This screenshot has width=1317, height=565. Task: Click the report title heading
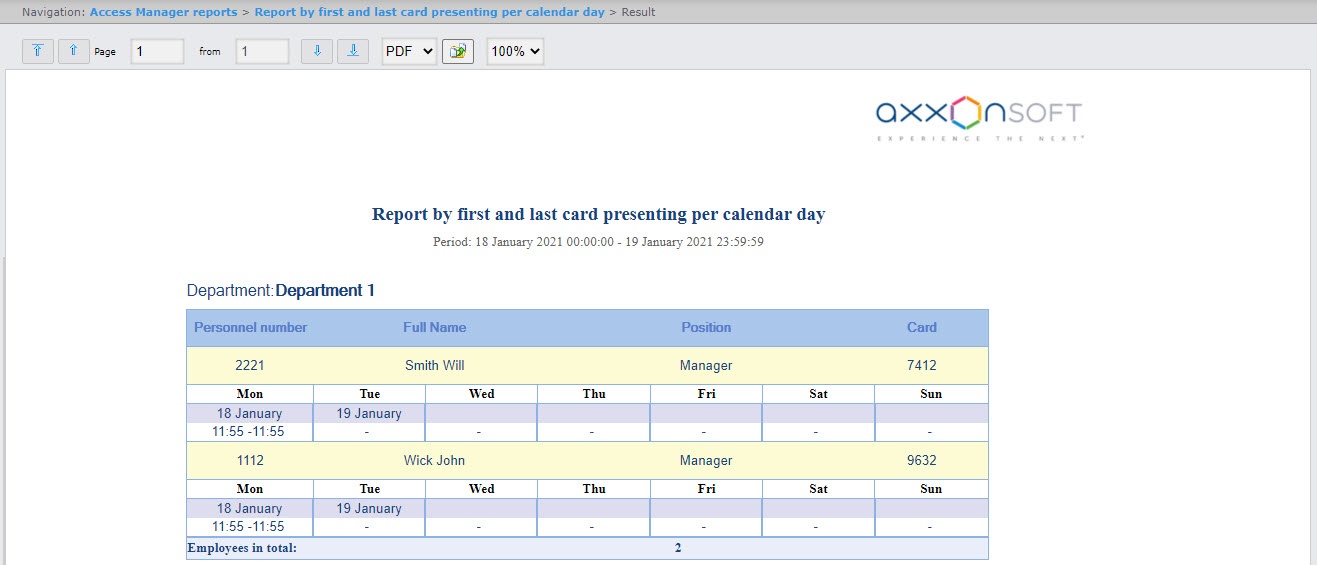(x=598, y=214)
